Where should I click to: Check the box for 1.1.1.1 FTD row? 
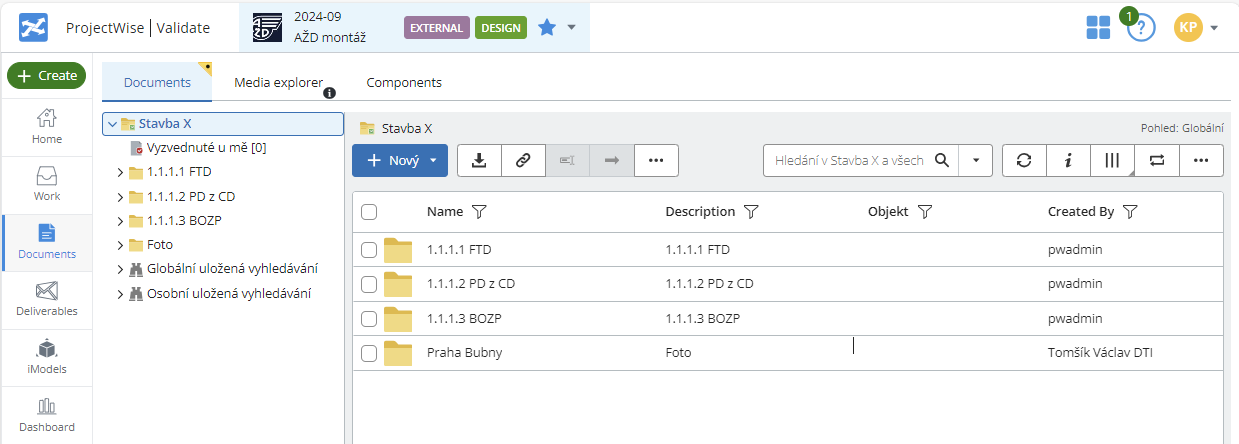(369, 249)
